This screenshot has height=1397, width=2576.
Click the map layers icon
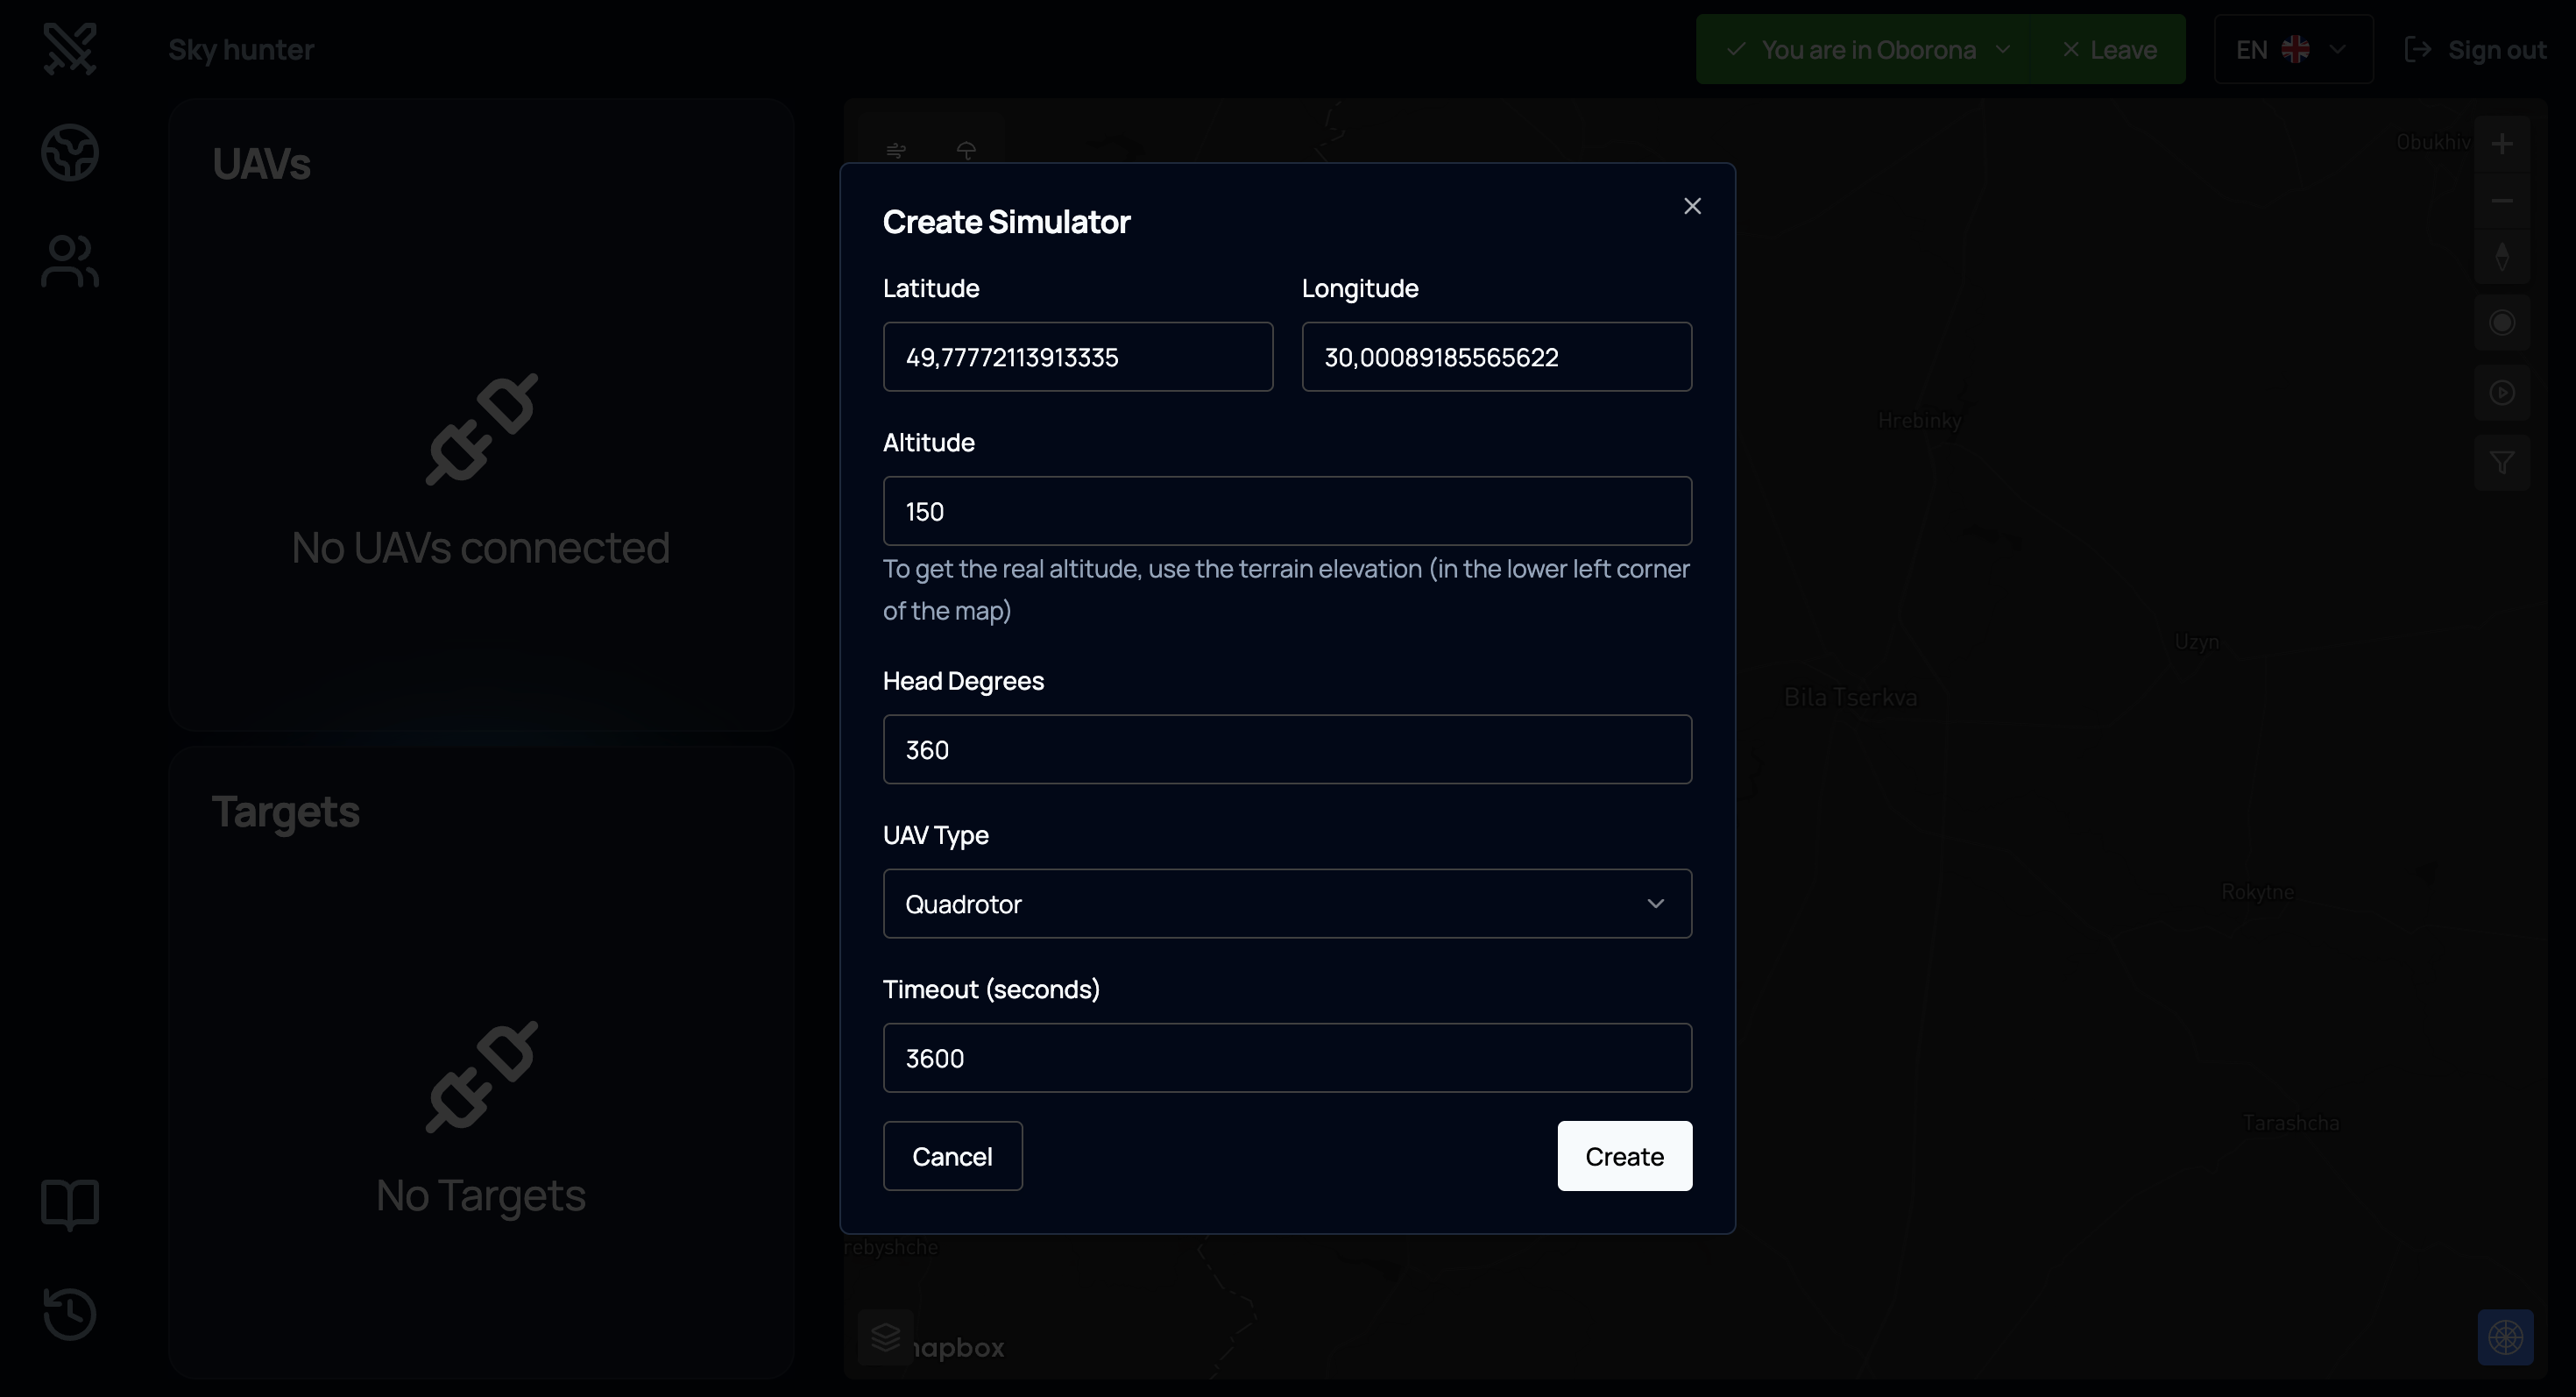tap(885, 1336)
